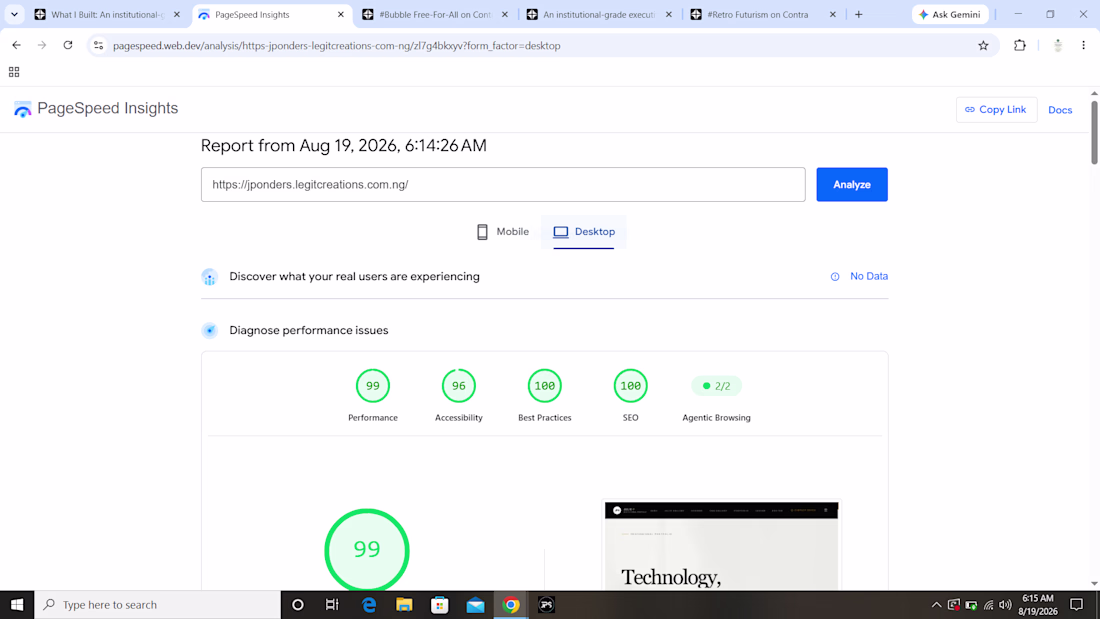Open the Extensions puzzle icon

(1020, 46)
